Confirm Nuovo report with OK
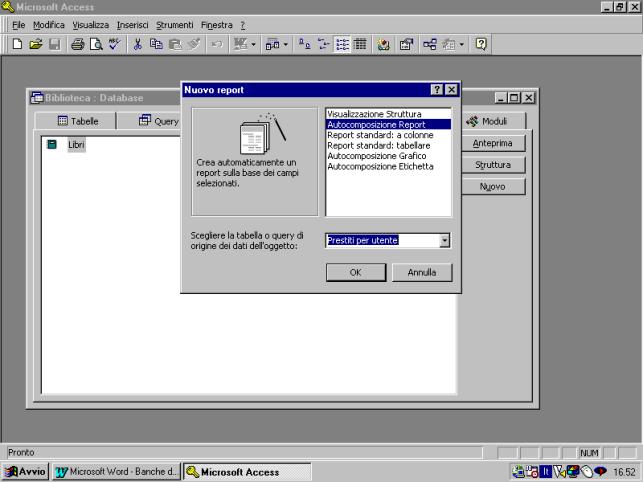Screen dimensions: 643x482 click(x=356, y=272)
